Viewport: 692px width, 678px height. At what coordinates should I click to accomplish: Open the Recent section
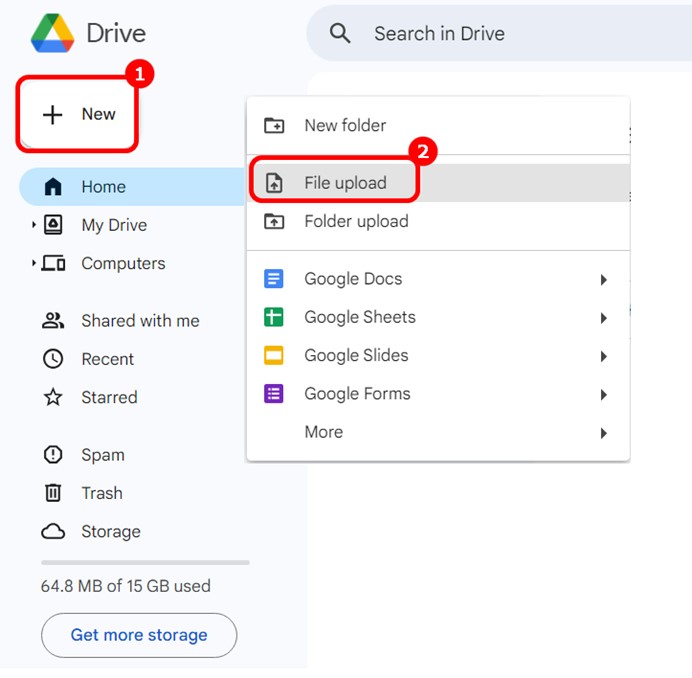108,359
